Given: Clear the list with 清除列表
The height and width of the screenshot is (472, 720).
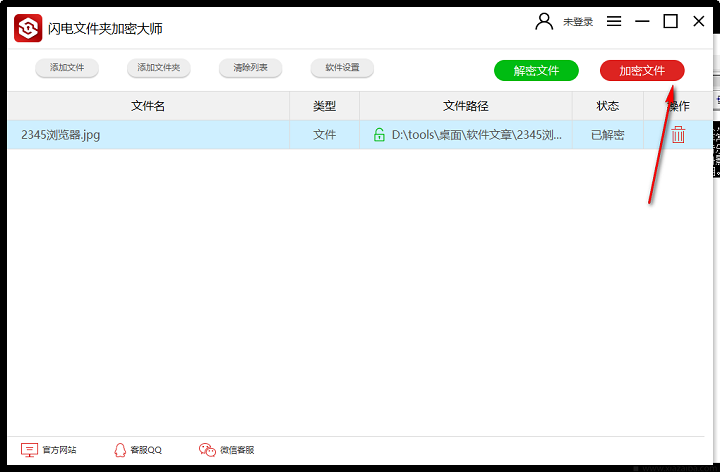Looking at the screenshot, I should pos(250,69).
